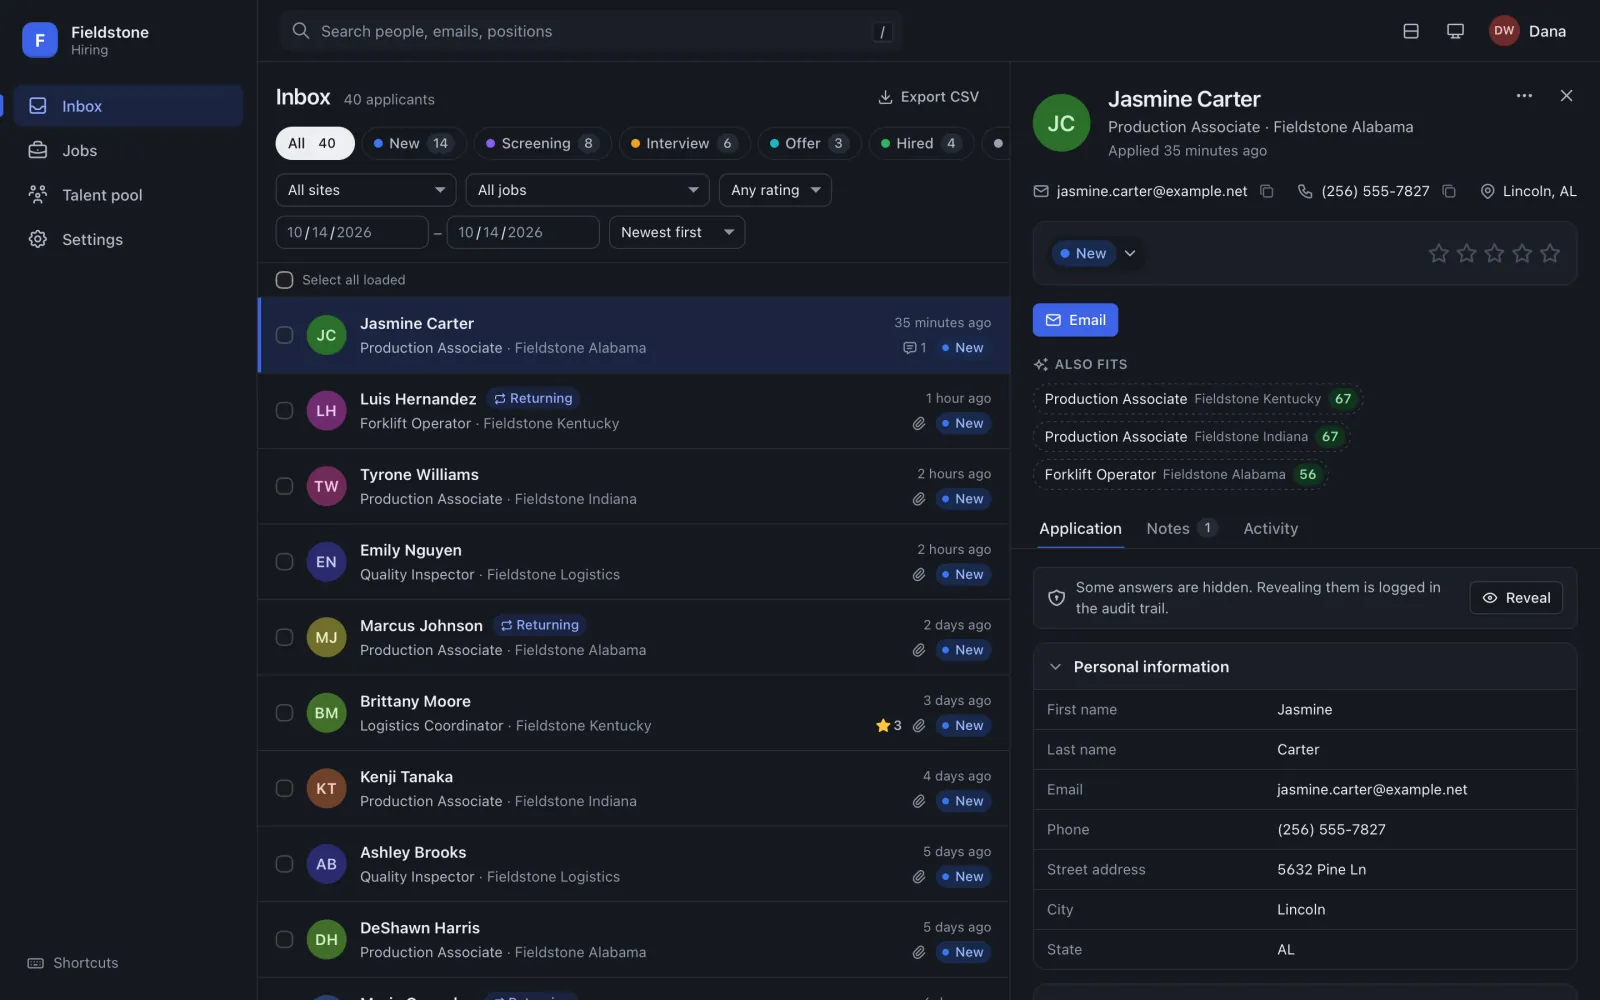Filter inbox by Interview stage
This screenshot has height=1000, width=1600.
683,143
